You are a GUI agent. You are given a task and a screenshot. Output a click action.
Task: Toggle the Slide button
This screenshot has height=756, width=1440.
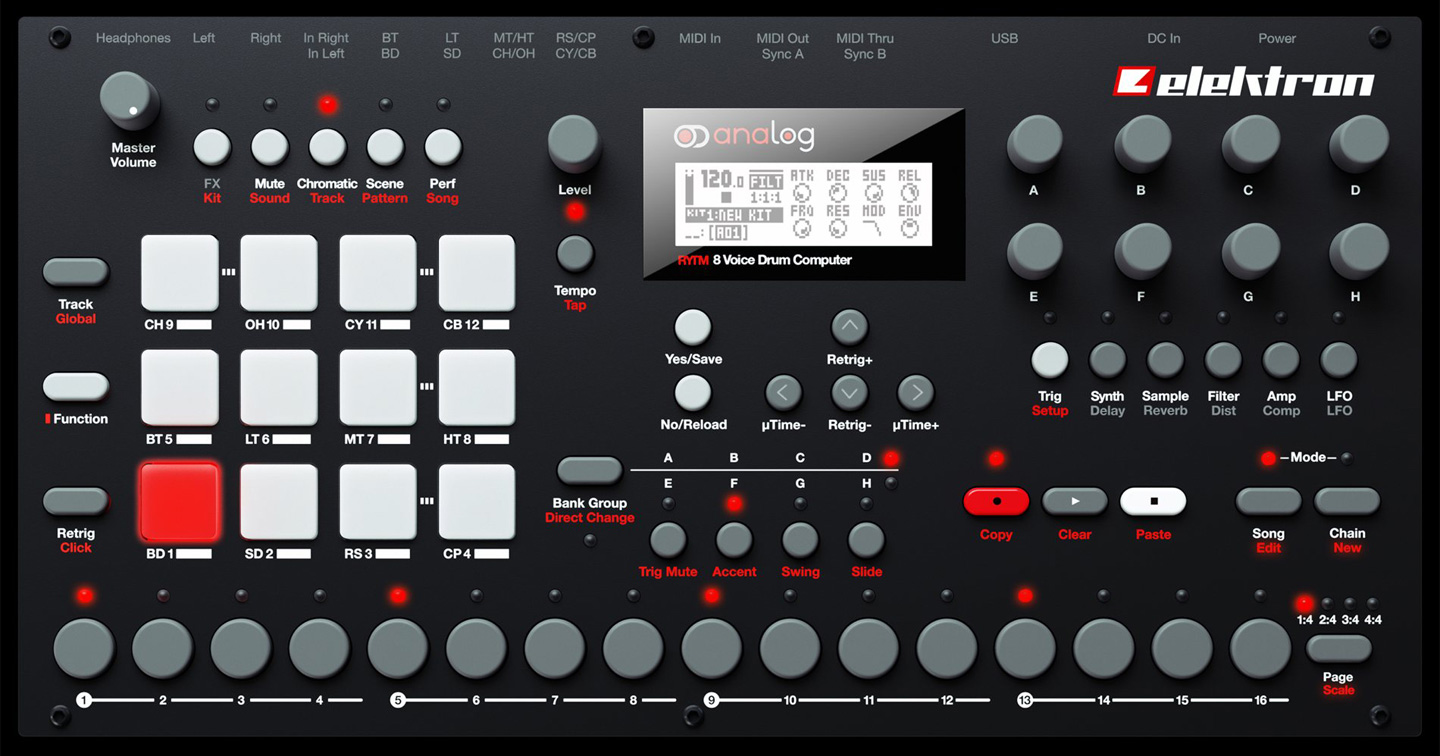[x=866, y=540]
